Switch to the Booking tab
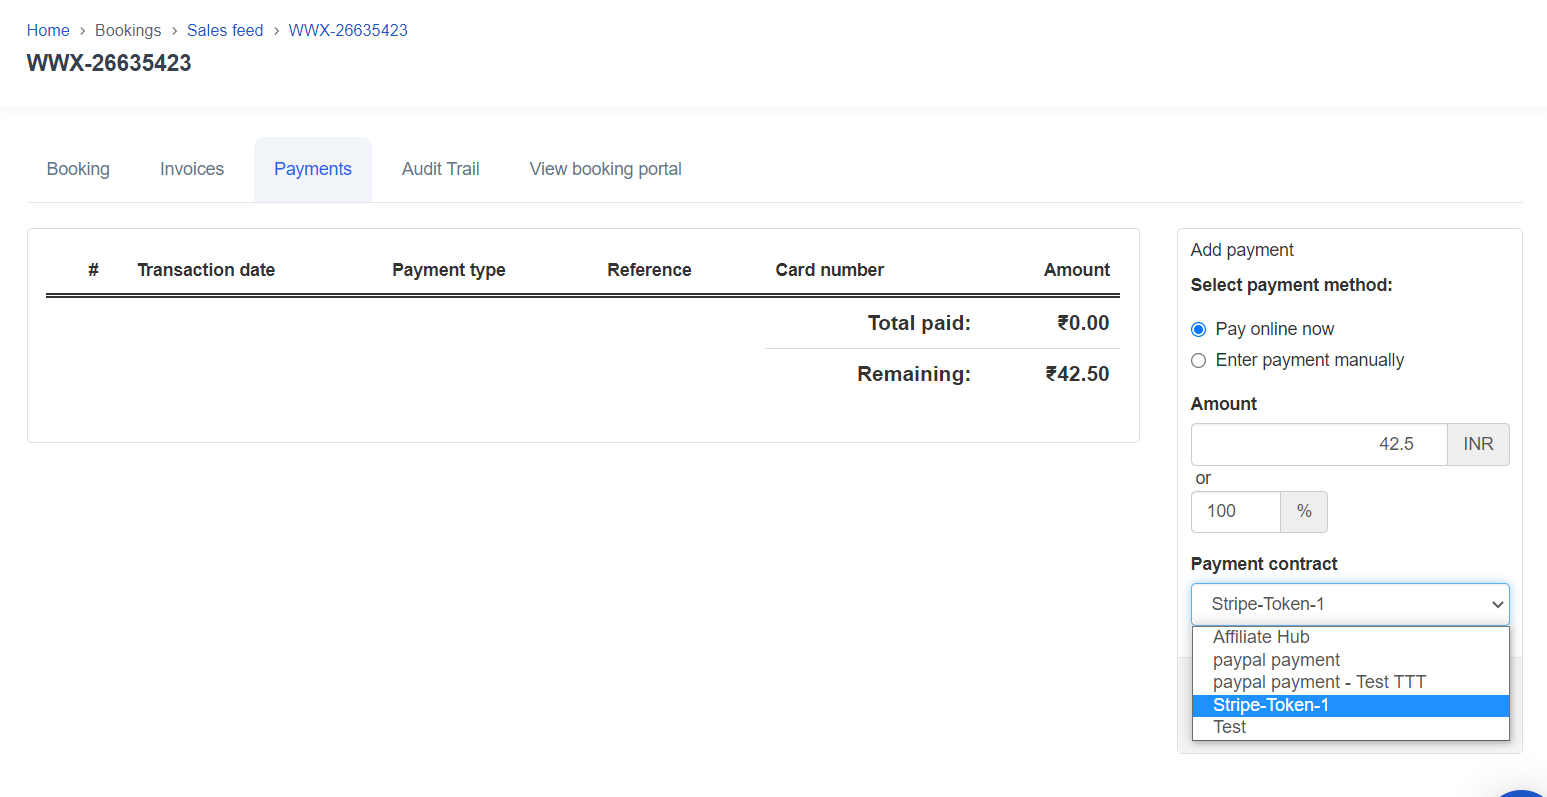The width and height of the screenshot is (1547, 797). point(78,169)
